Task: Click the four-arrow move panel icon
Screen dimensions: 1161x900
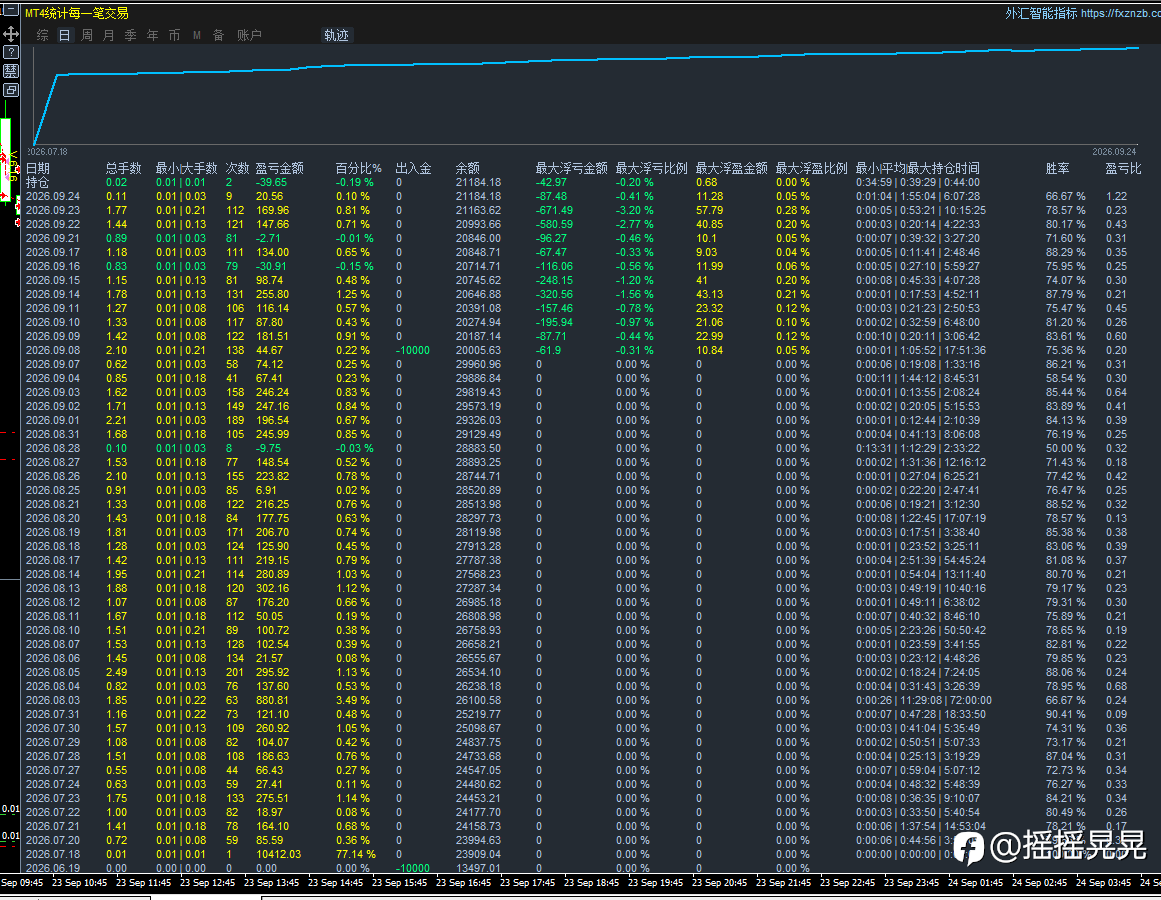Action: [x=10, y=33]
